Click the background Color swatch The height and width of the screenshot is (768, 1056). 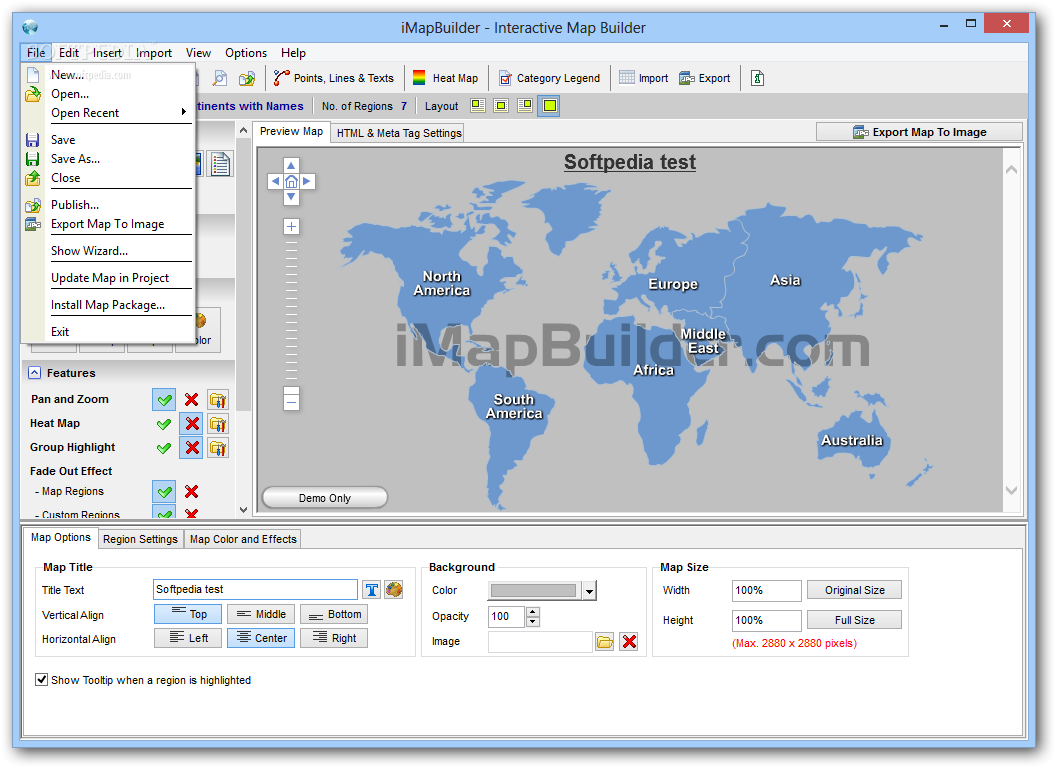533,591
